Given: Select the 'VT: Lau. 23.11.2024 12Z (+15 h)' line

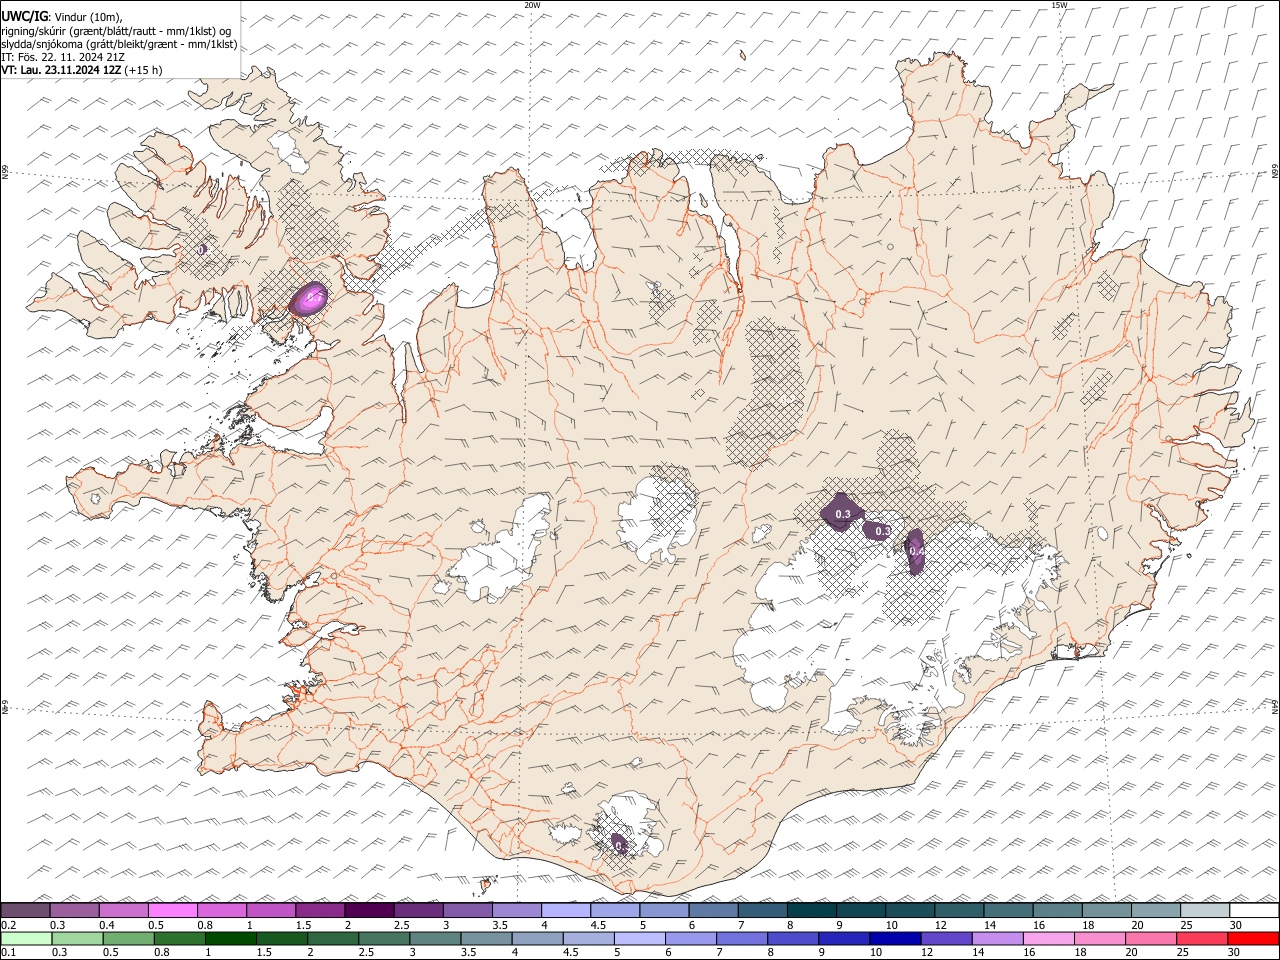Looking at the screenshot, I should [x=81, y=70].
